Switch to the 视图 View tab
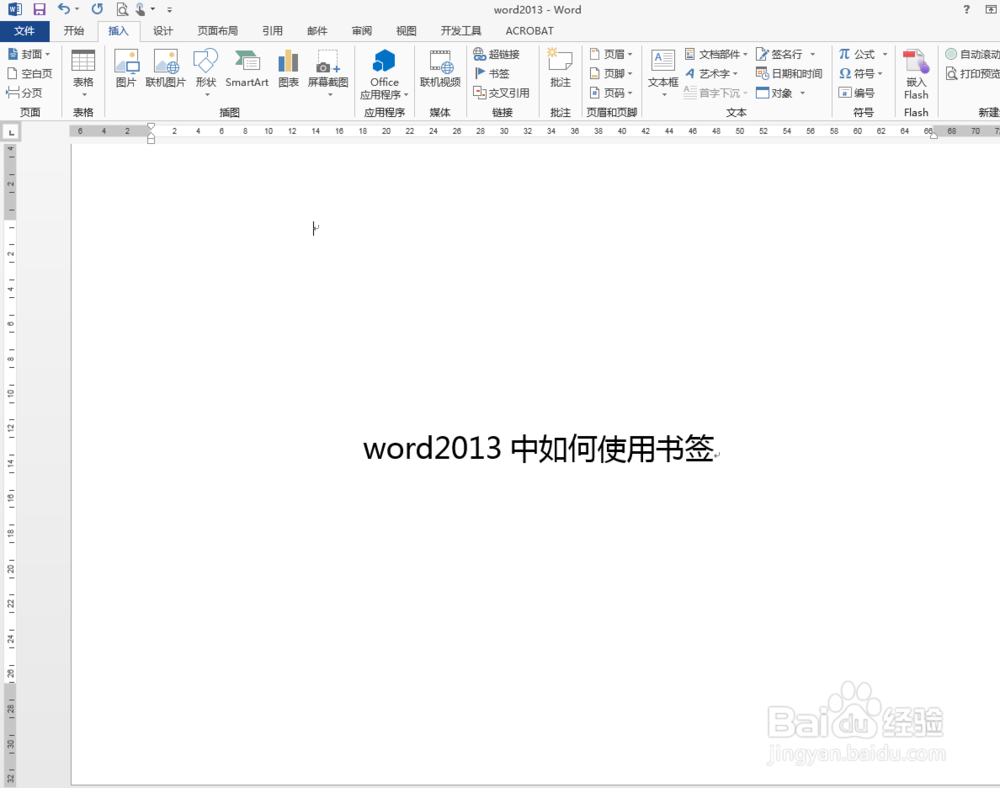The width and height of the screenshot is (1000, 788). click(x=406, y=31)
